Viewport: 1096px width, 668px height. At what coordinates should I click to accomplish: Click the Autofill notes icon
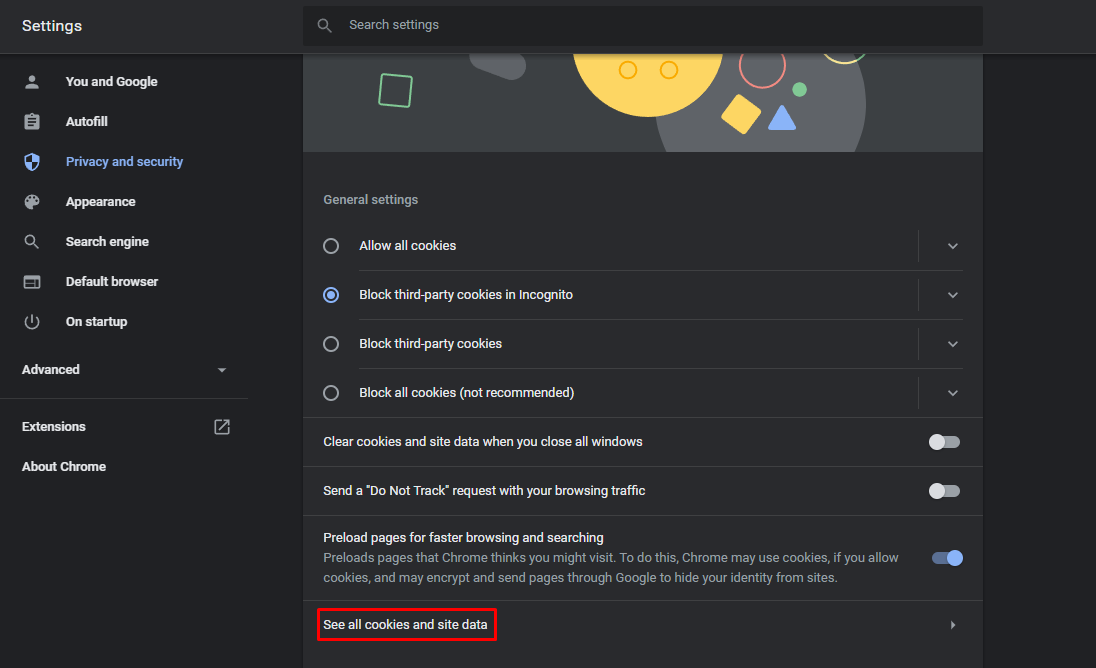tap(31, 121)
